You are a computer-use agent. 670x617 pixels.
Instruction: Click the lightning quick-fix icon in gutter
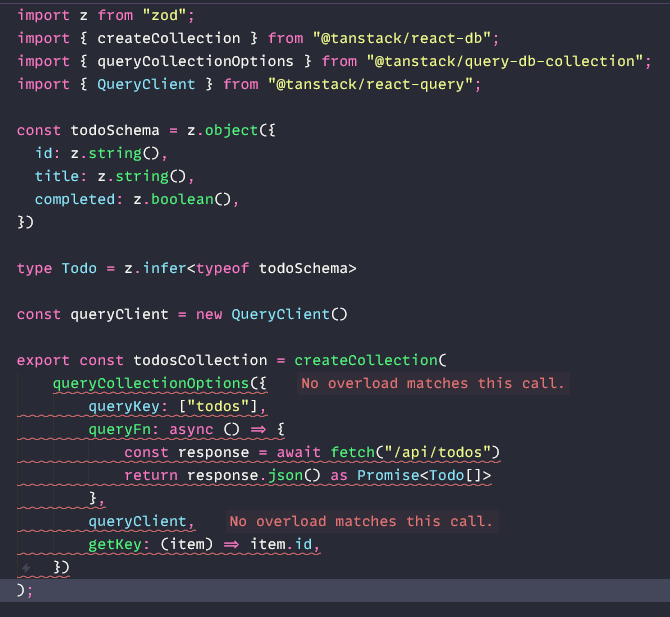pos(26,568)
